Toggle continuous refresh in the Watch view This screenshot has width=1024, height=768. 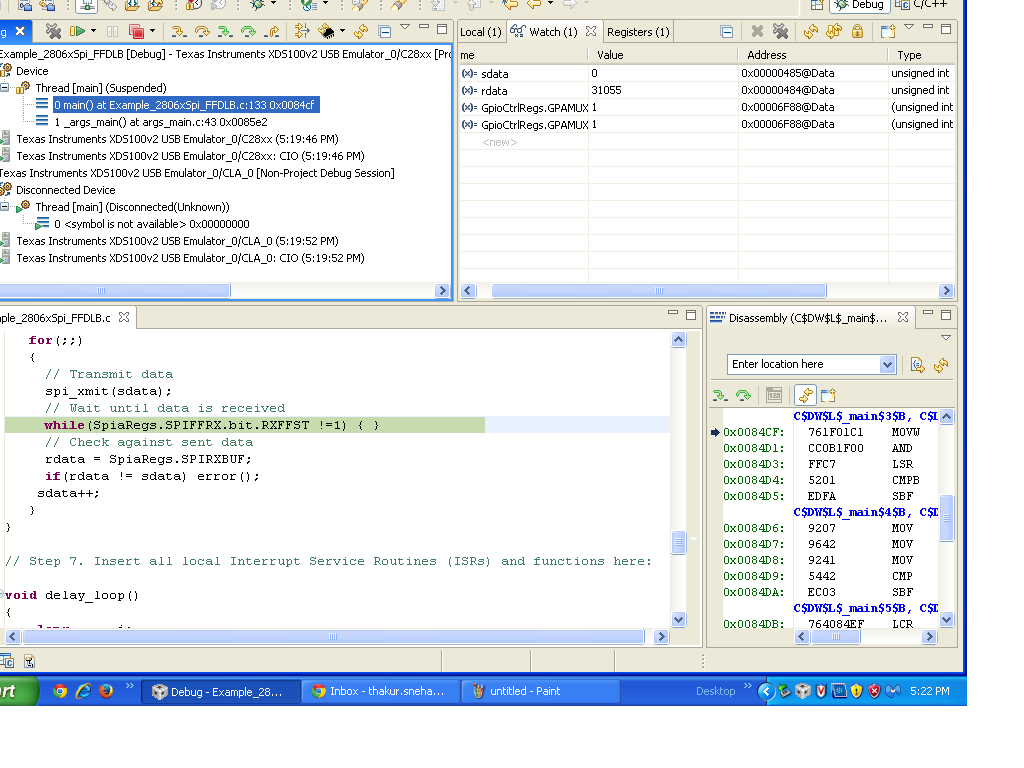click(833, 32)
